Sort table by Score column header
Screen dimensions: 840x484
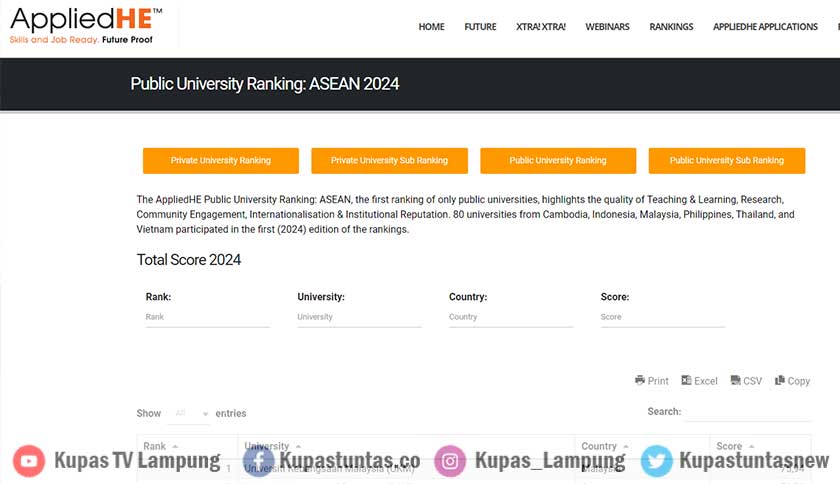coord(760,446)
